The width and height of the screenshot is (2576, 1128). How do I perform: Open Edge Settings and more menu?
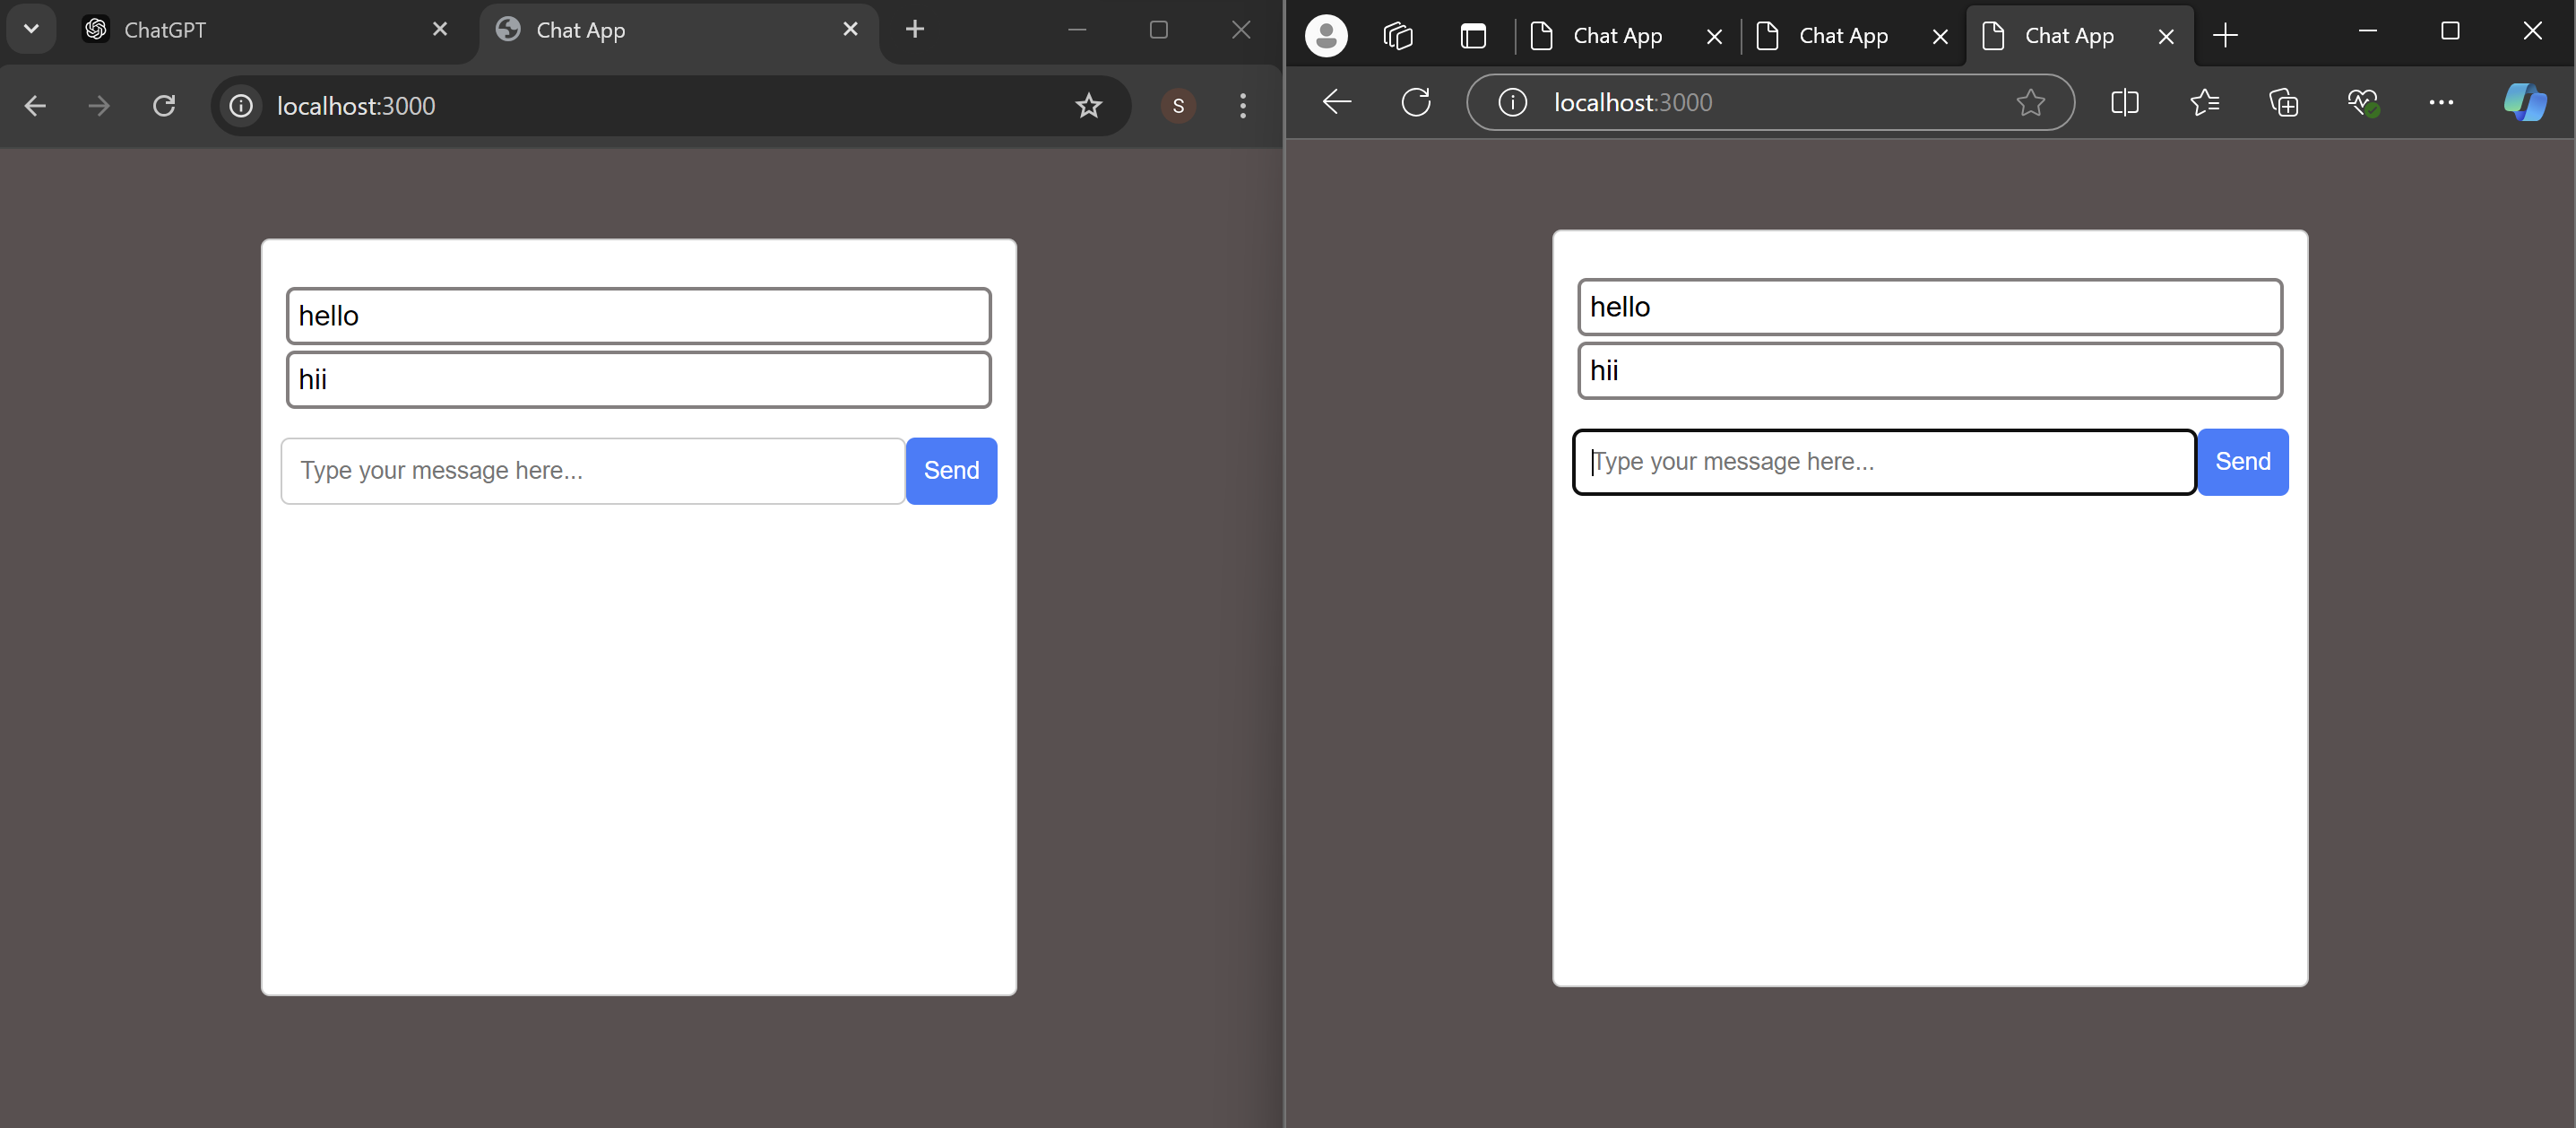tap(2441, 102)
